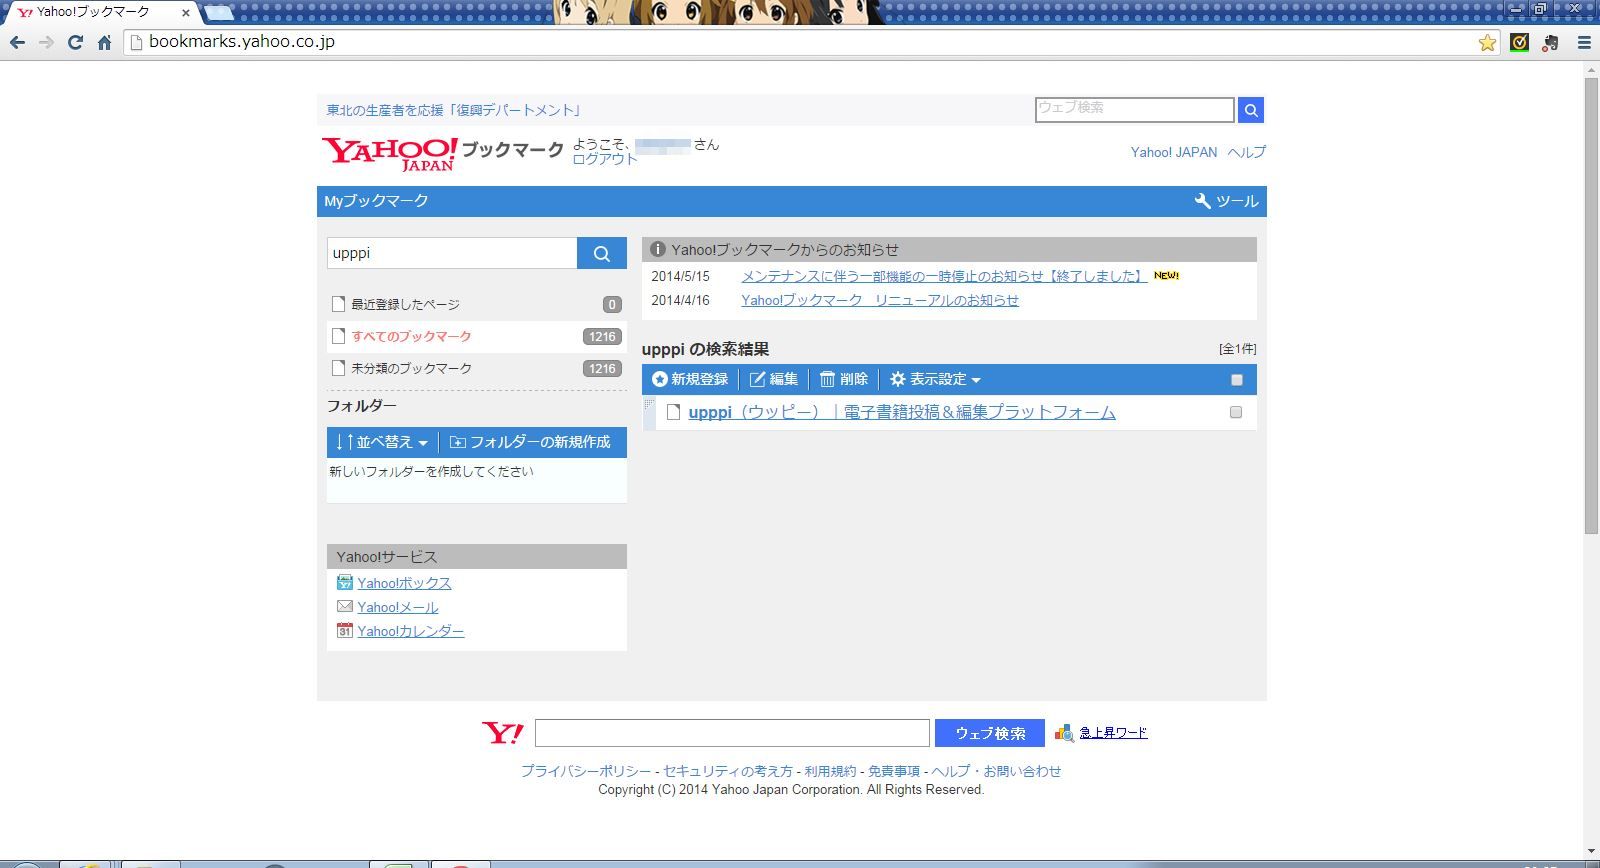This screenshot has height=868, width=1600.
Task: Open the Chrome menu hamburger icon
Action: point(1584,43)
